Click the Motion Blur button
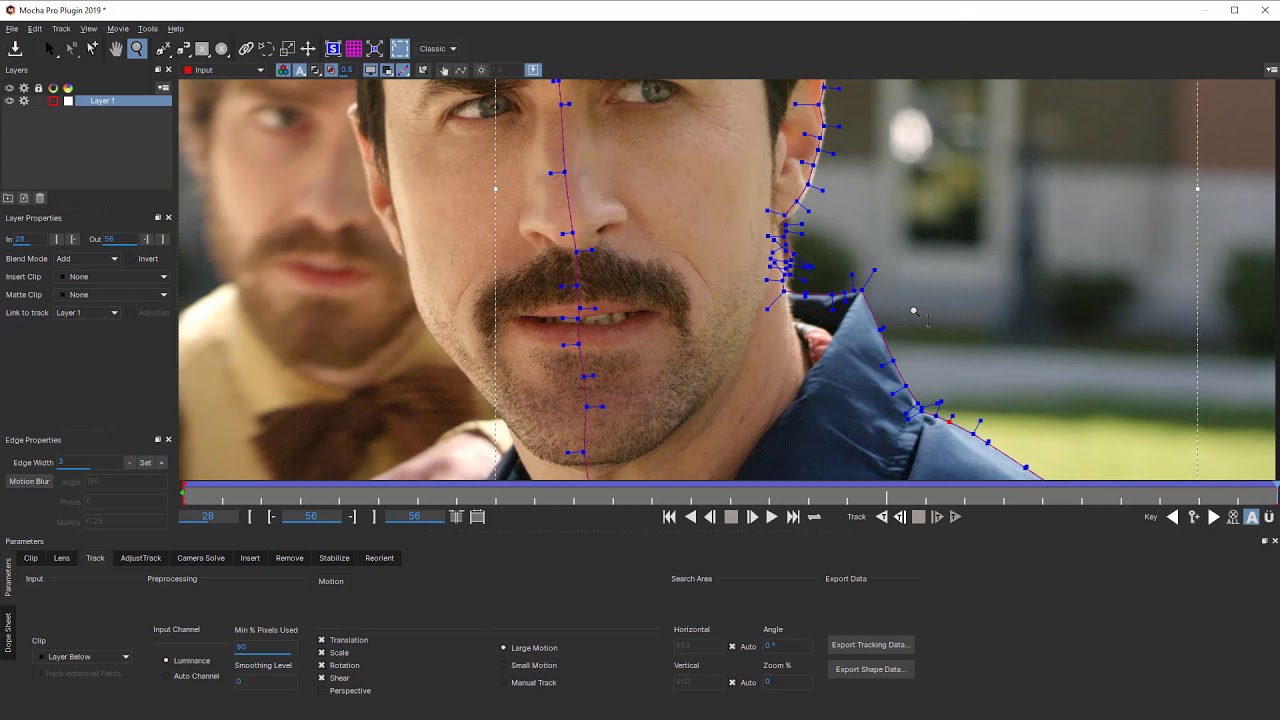 [30, 482]
